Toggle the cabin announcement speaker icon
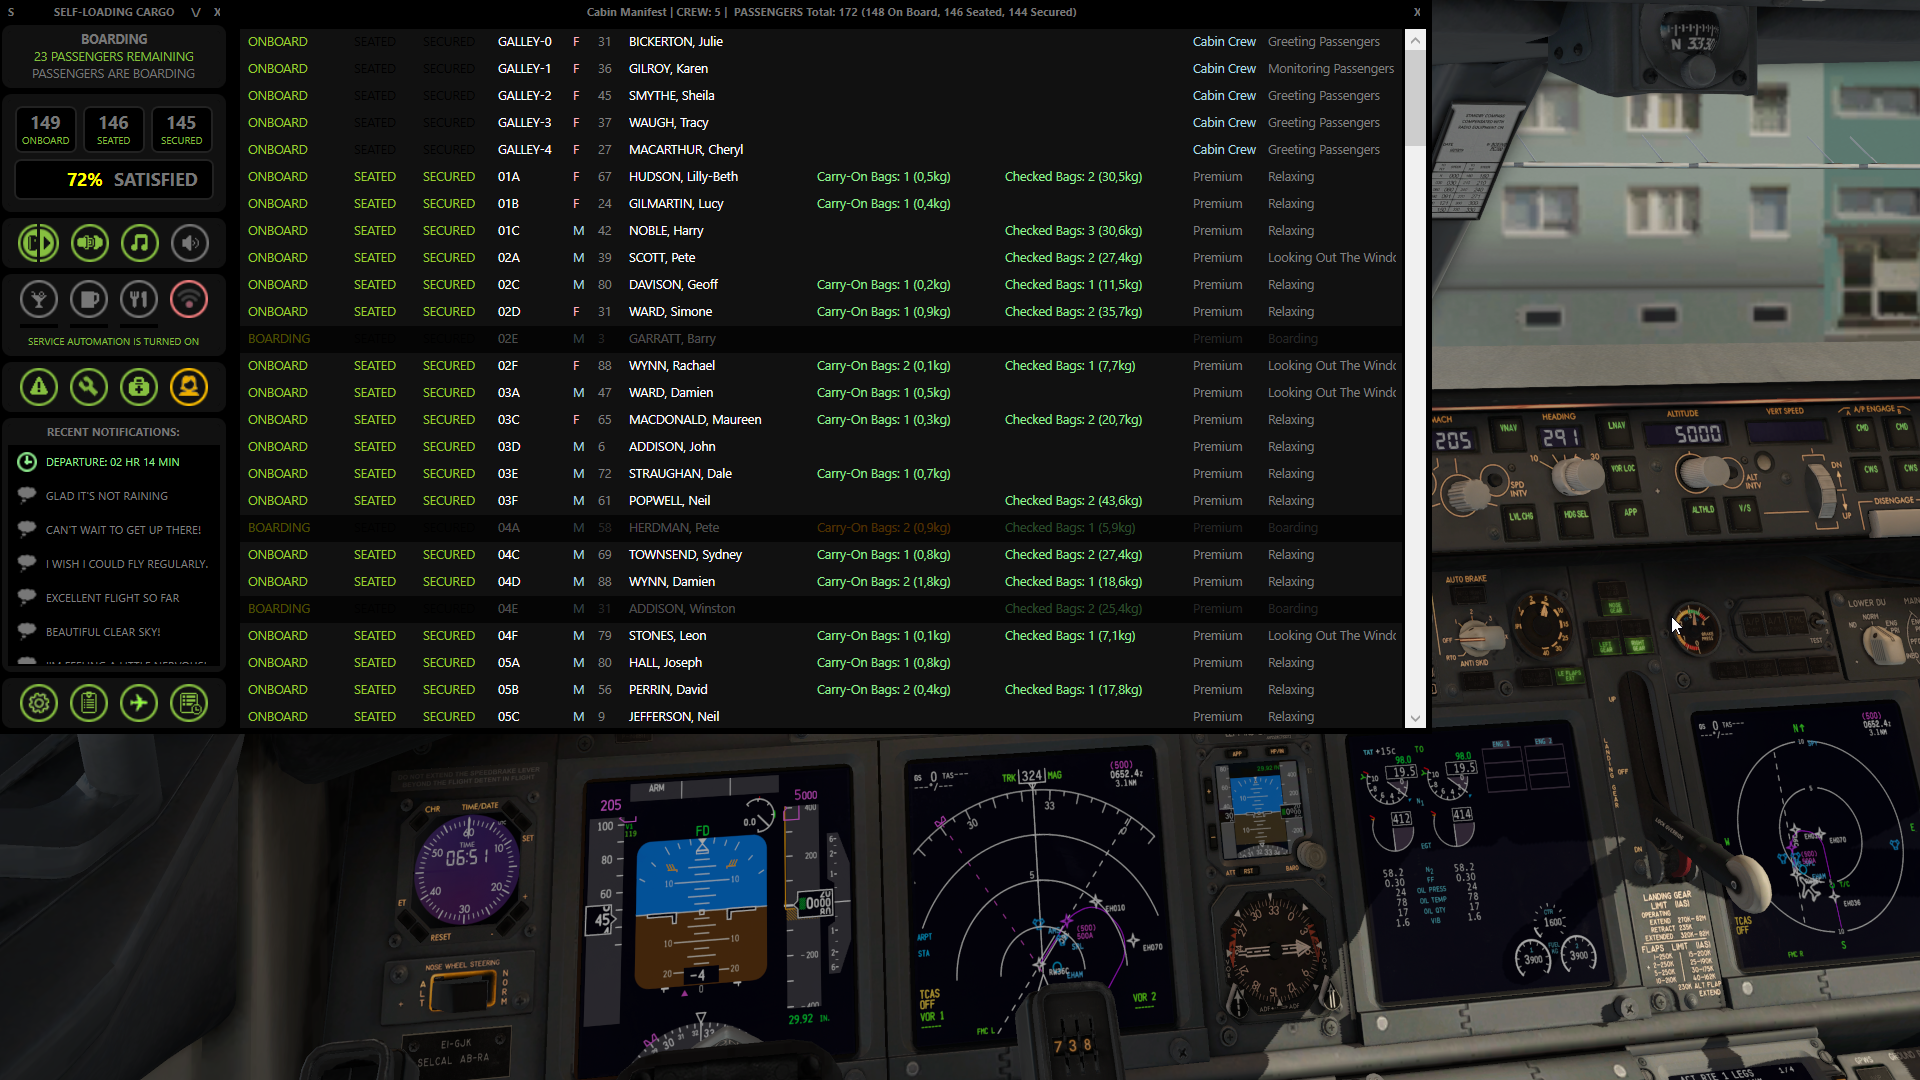1920x1080 pixels. (x=90, y=243)
